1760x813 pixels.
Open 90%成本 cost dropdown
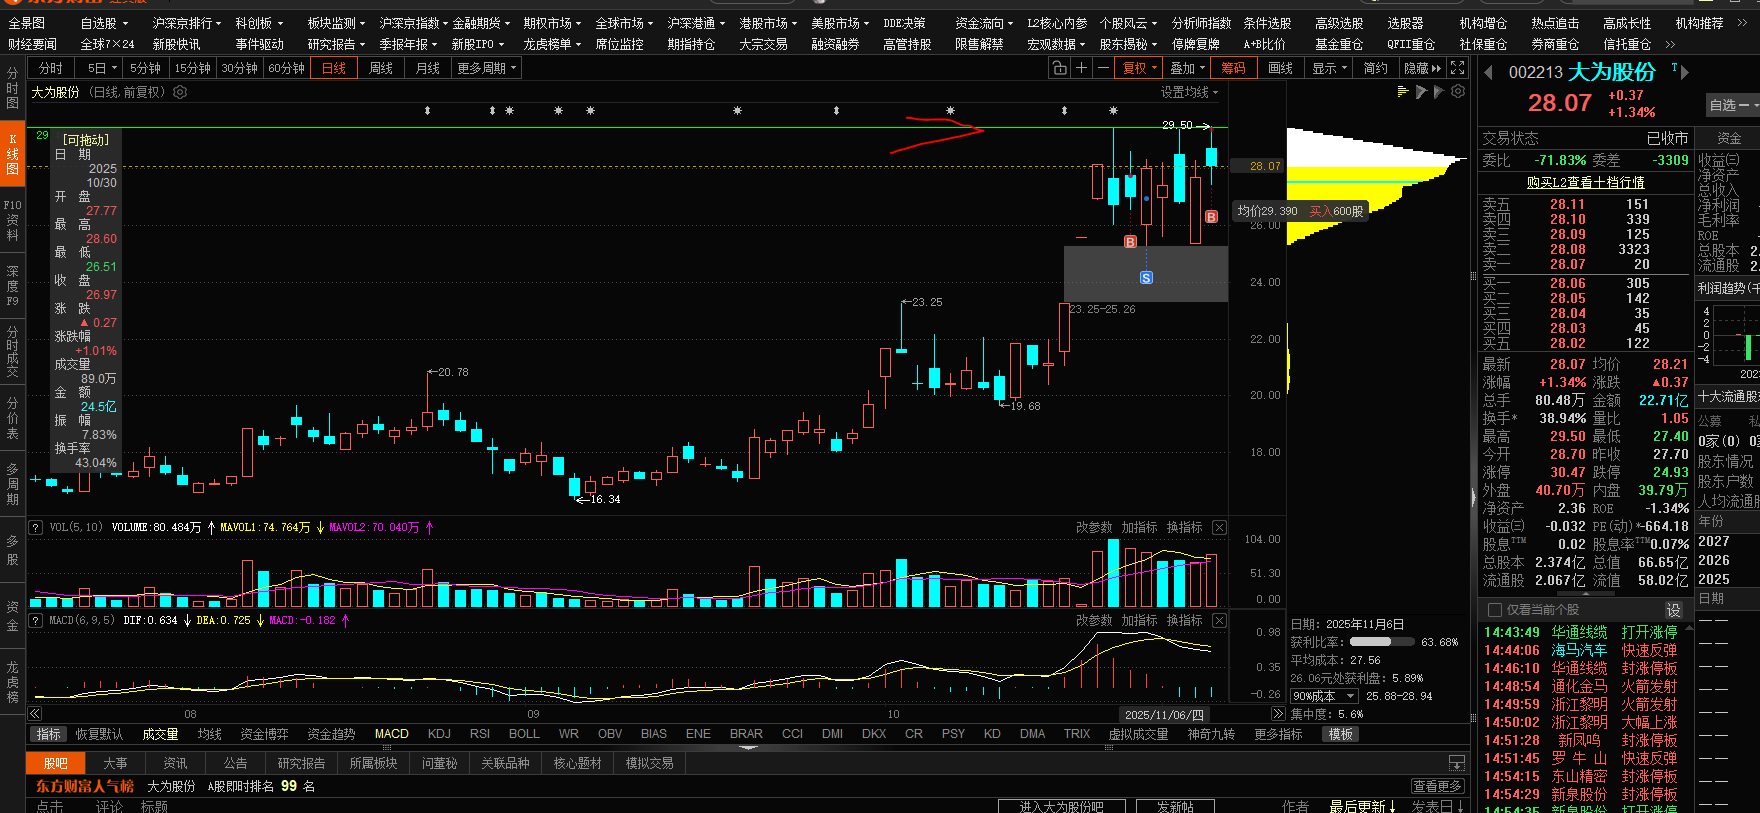coord(1324,696)
